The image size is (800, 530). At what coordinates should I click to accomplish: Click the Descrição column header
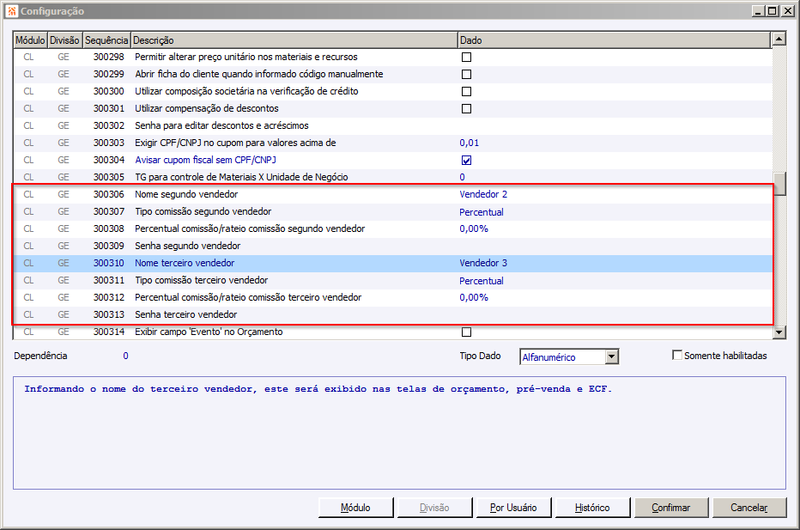[x=294, y=40]
